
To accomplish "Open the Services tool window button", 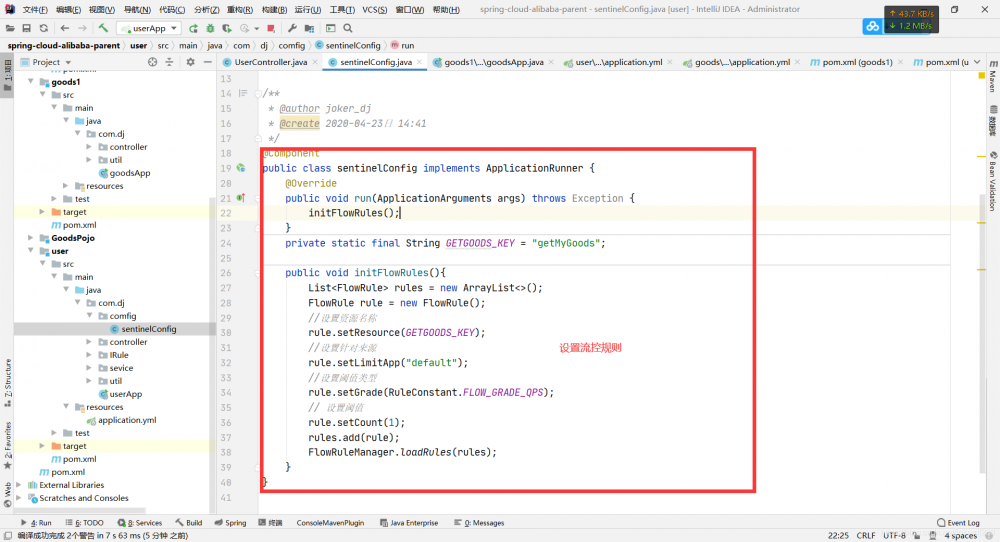I will pos(144,522).
